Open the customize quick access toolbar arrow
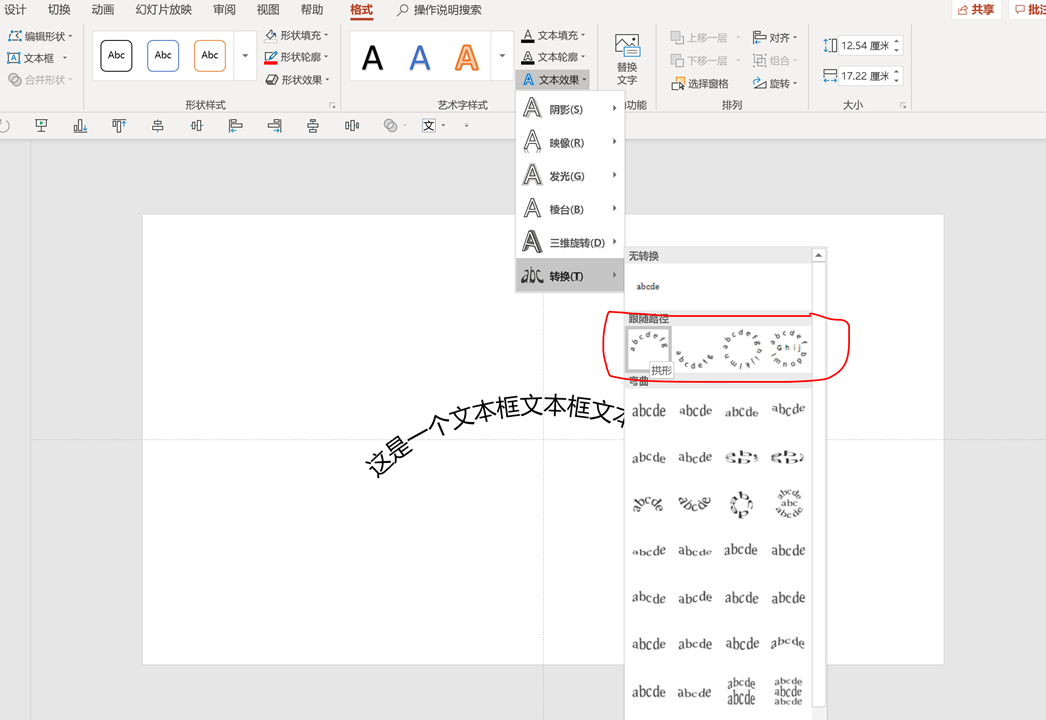 tap(466, 125)
